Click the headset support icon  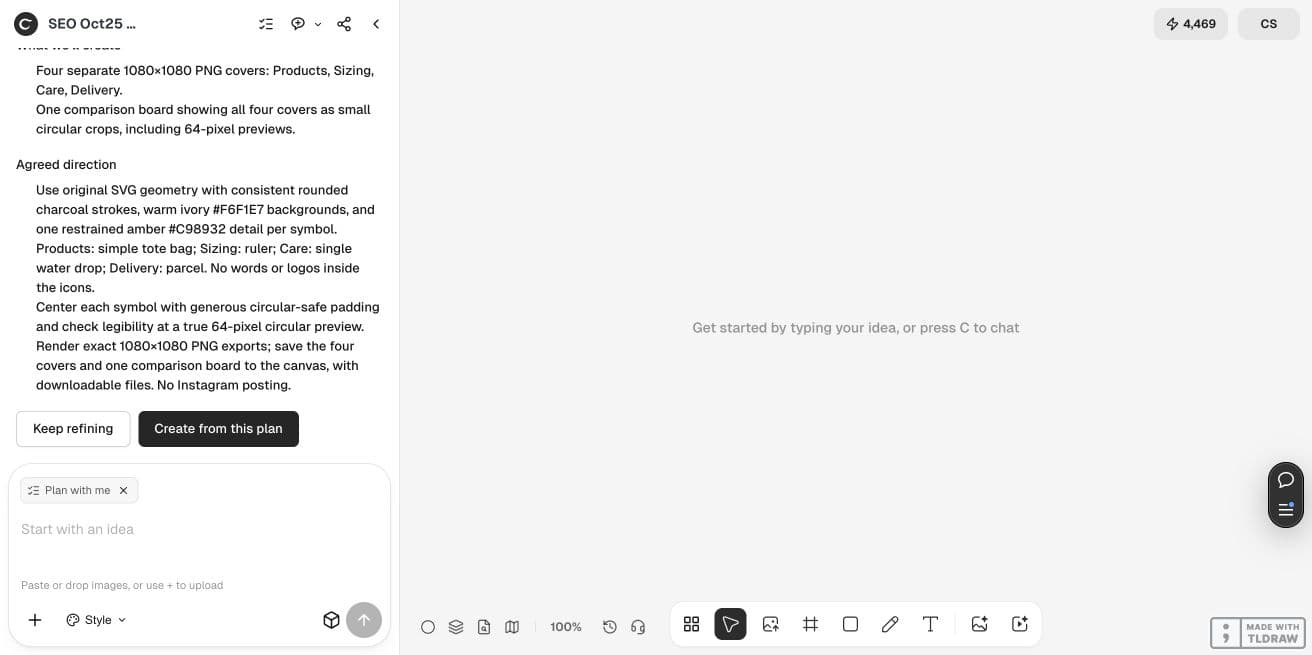point(638,627)
